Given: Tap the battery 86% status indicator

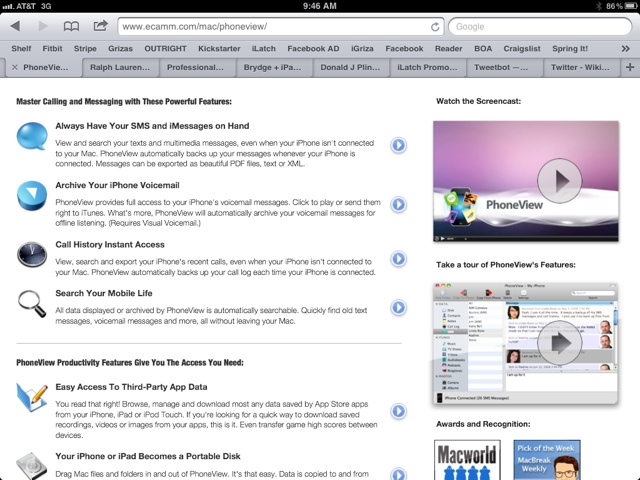Looking at the screenshot, I should [620, 6].
